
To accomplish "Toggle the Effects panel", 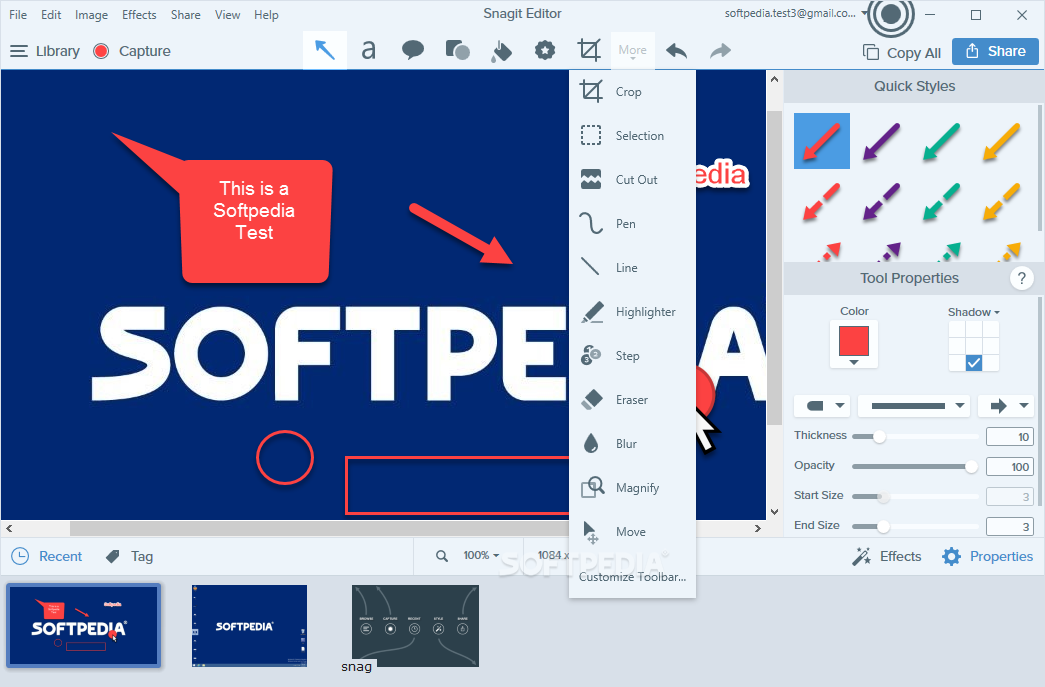I will pyautogui.click(x=887, y=556).
